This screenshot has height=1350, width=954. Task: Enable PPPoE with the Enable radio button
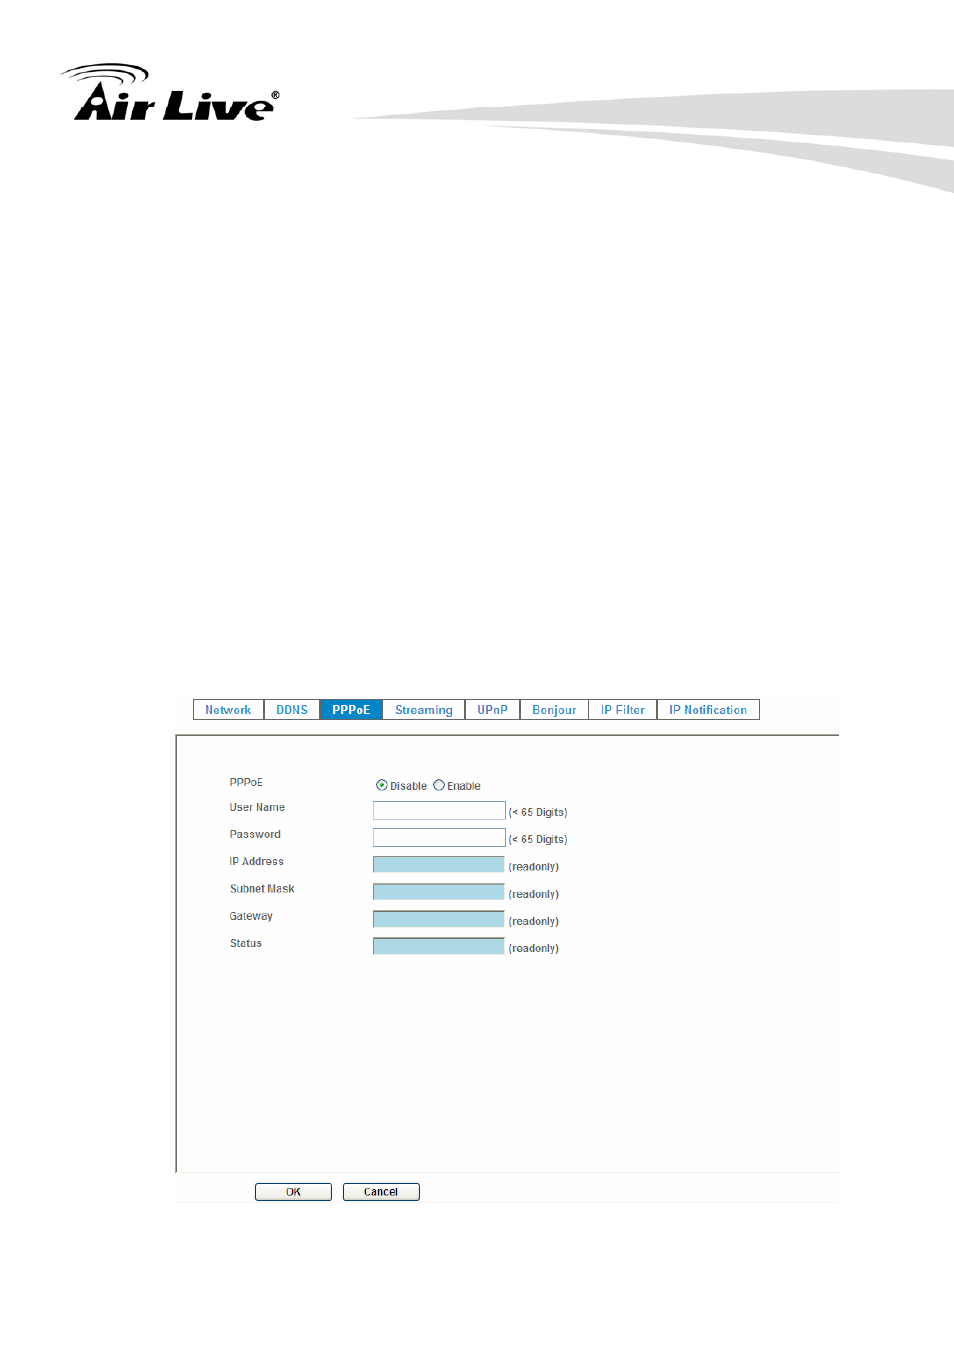[439, 786]
